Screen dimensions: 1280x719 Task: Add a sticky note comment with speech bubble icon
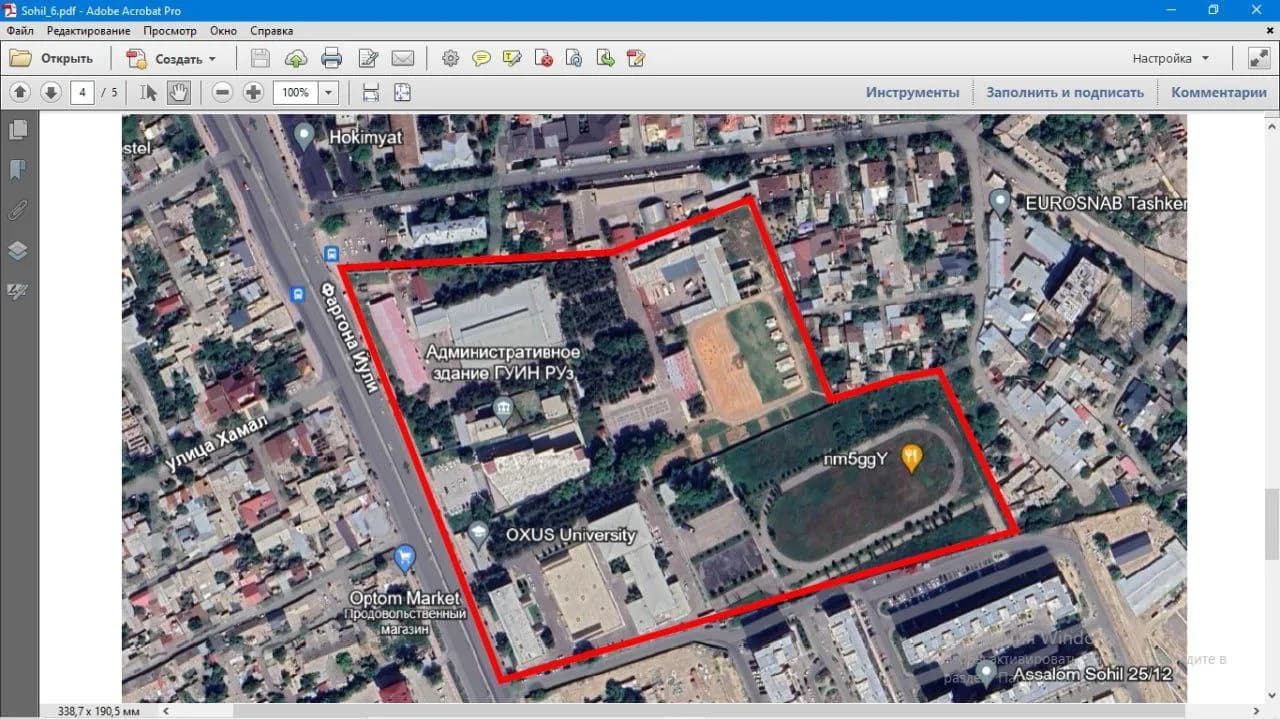pyautogui.click(x=481, y=58)
